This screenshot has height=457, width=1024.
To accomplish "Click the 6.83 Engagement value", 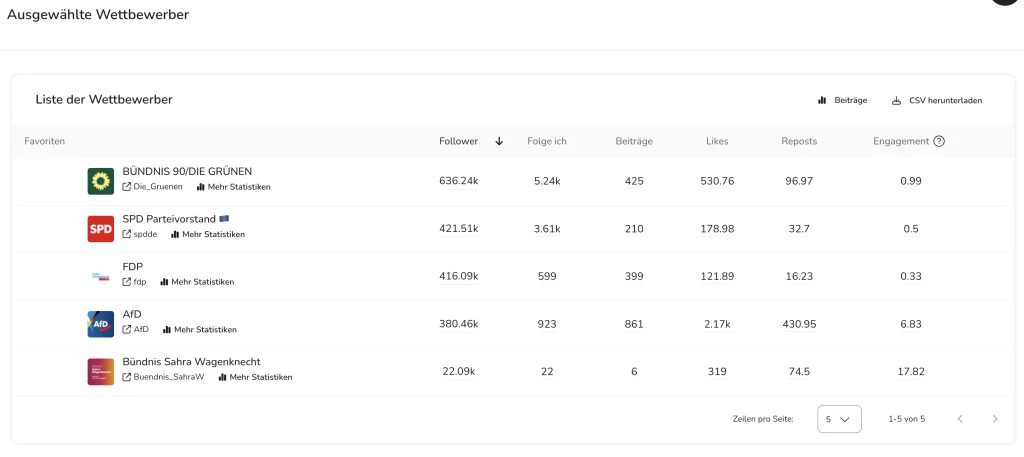I will (911, 324).
